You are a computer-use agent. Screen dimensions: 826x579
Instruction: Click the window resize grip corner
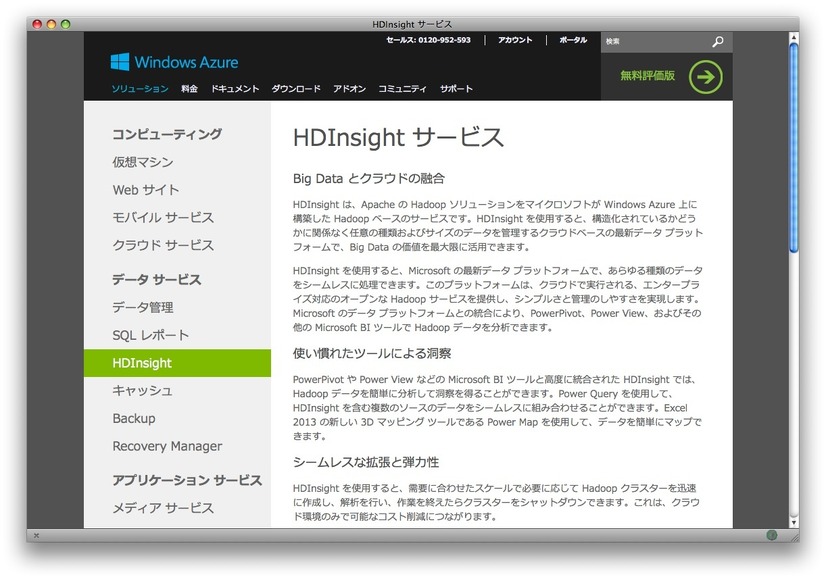tap(794, 536)
